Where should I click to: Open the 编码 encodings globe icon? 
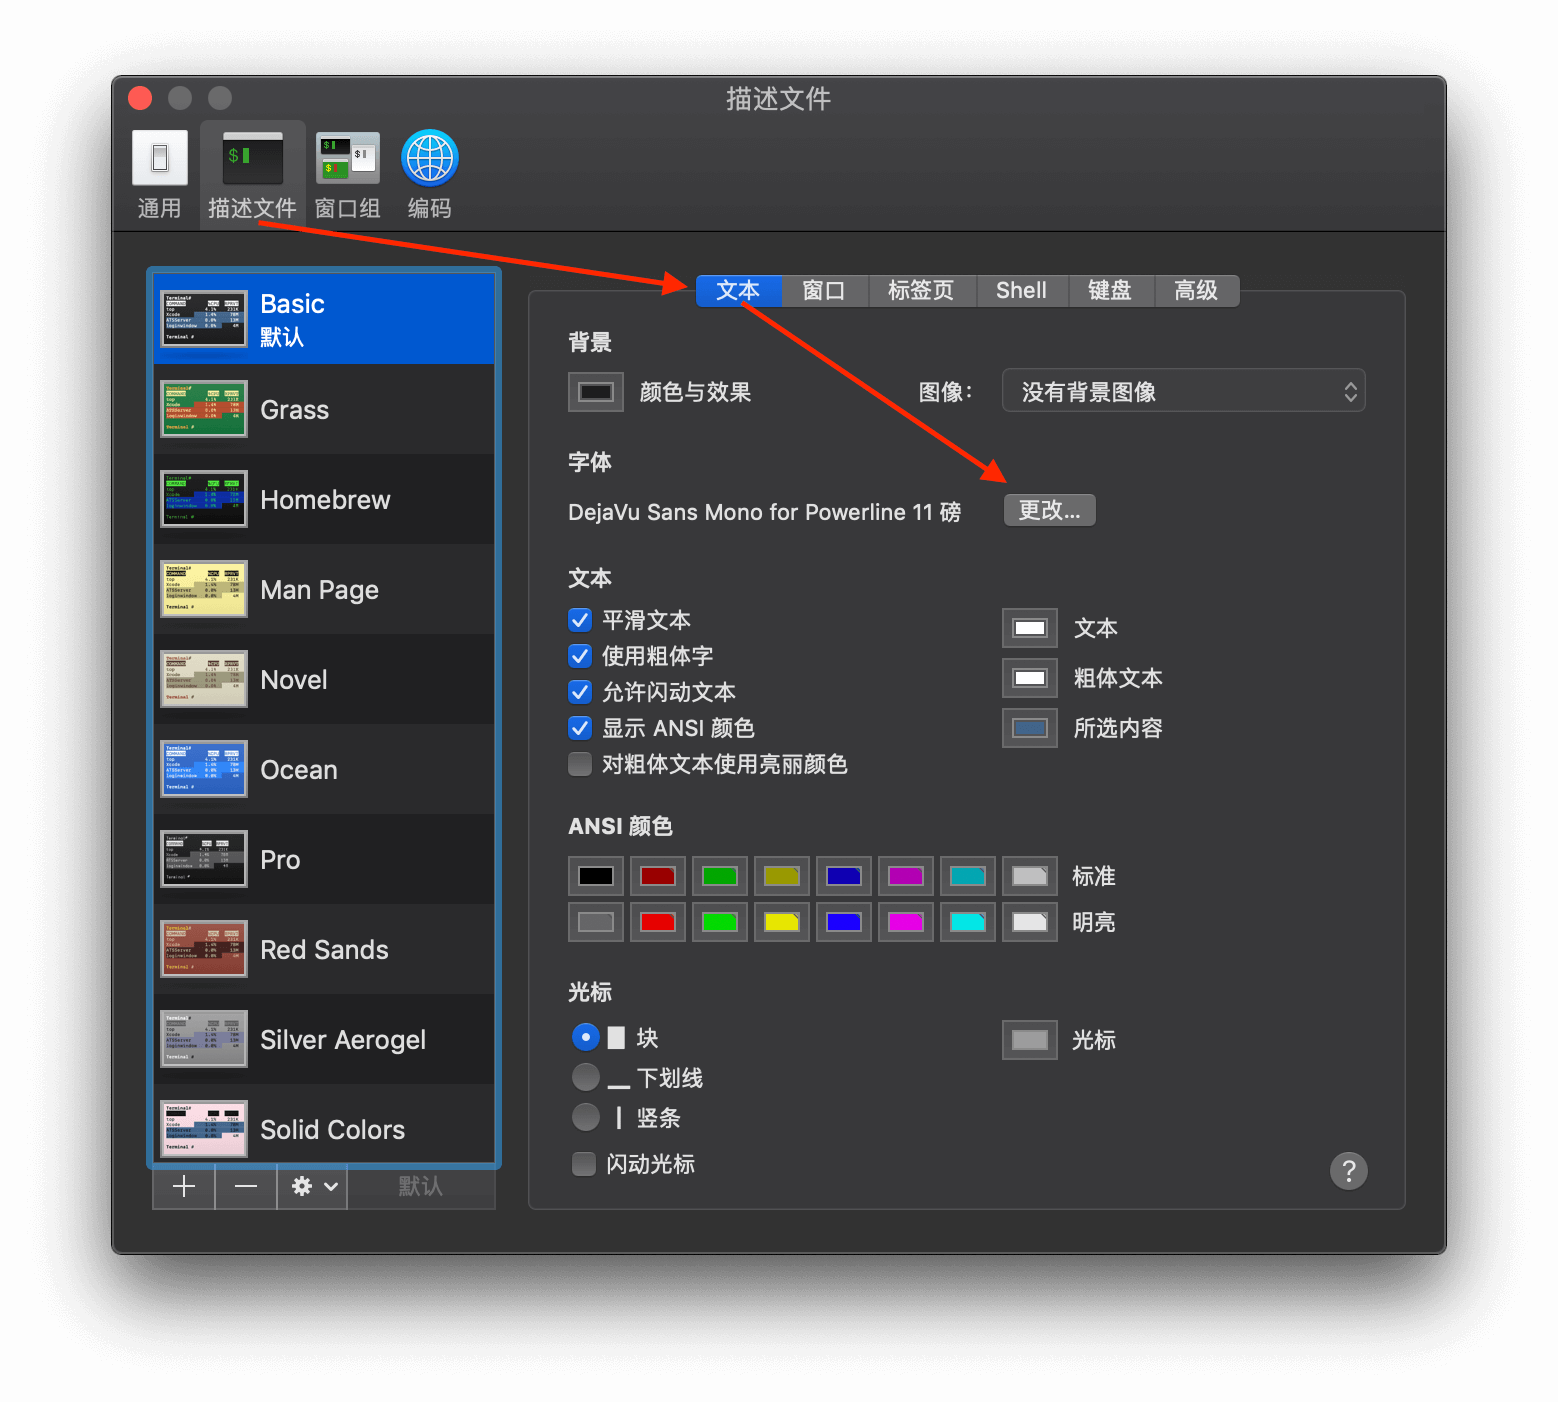tap(429, 159)
